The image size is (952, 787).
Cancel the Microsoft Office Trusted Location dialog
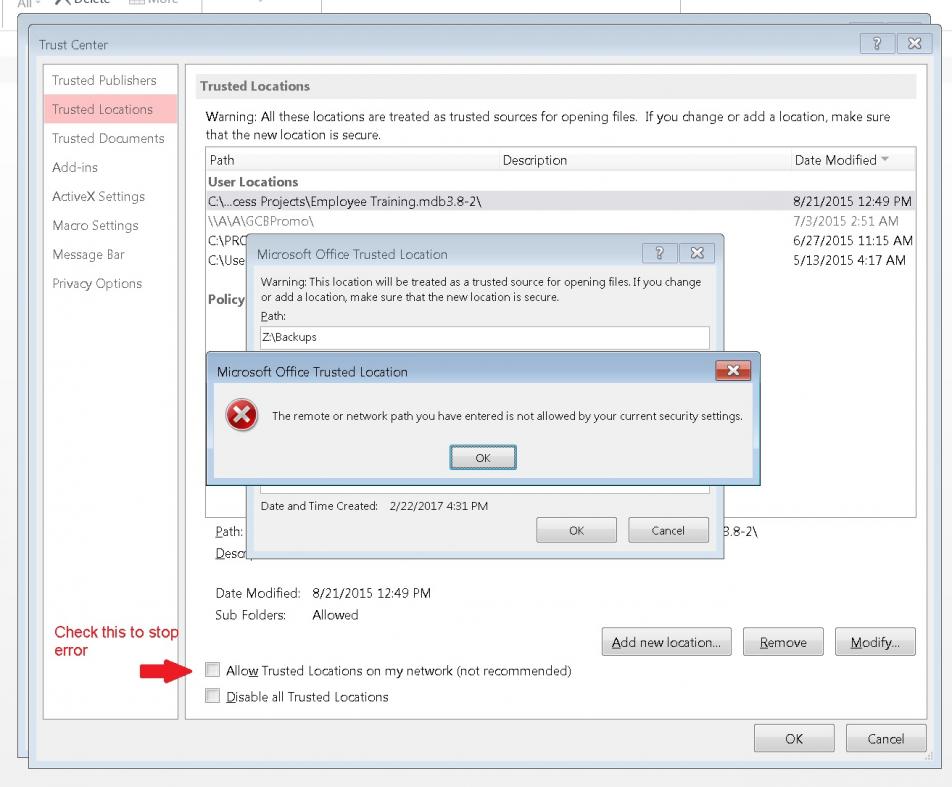click(668, 529)
